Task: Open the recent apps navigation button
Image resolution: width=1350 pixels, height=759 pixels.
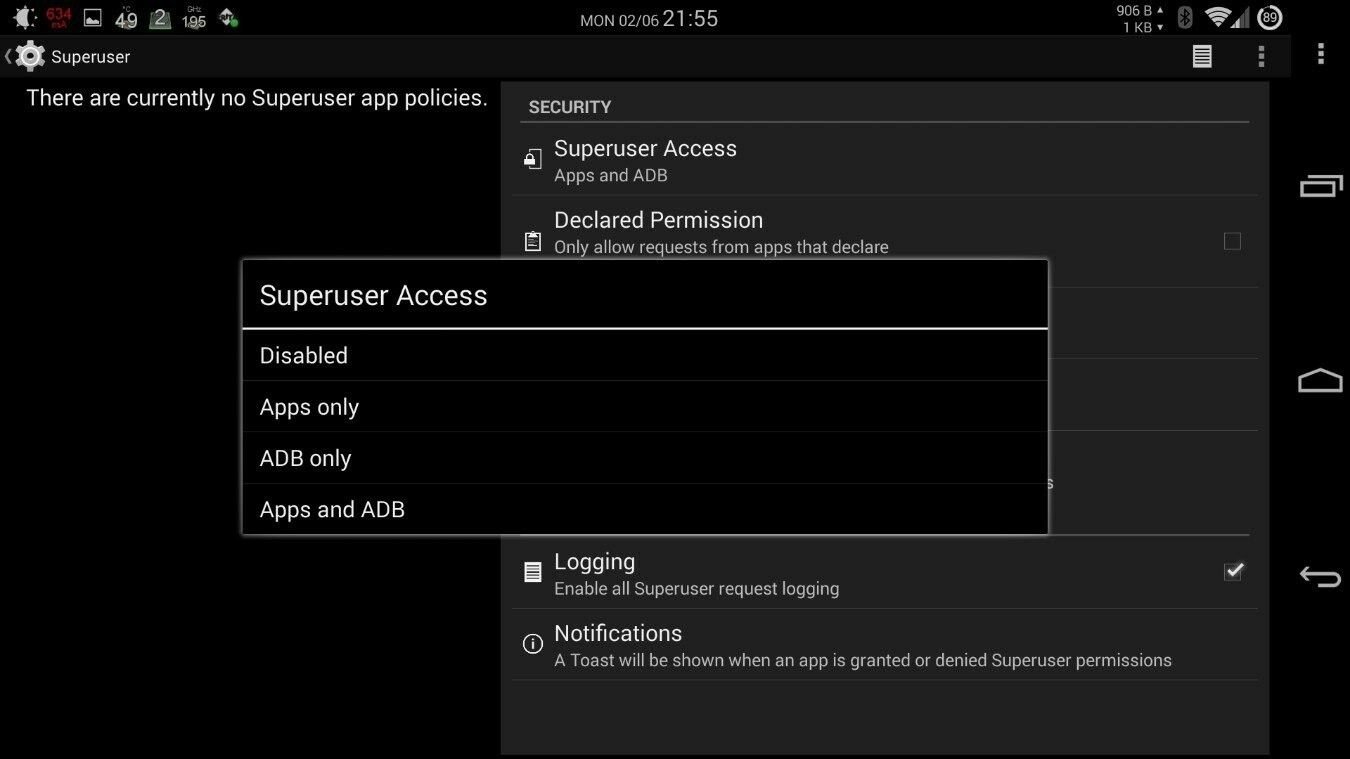Action: (x=1320, y=186)
